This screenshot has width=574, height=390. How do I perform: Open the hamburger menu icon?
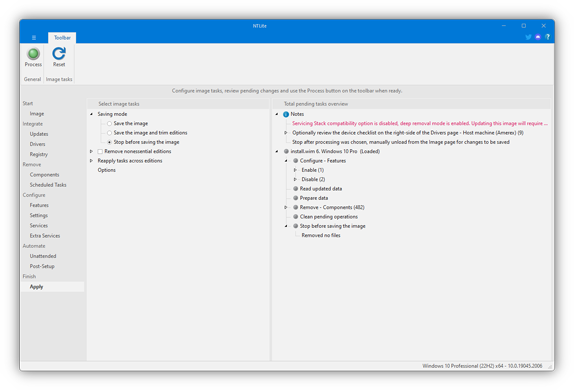(x=34, y=38)
